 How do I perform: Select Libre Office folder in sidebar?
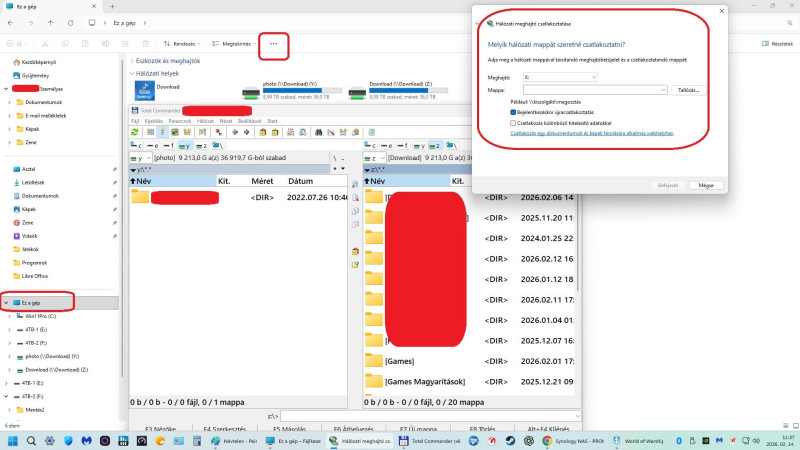[x=35, y=276]
